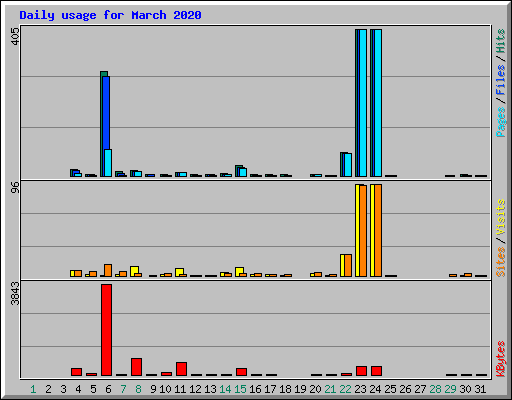Screen dimensions: 512x400
Task: Click green day label 7 on the x-axis
Action: [x=123, y=389]
